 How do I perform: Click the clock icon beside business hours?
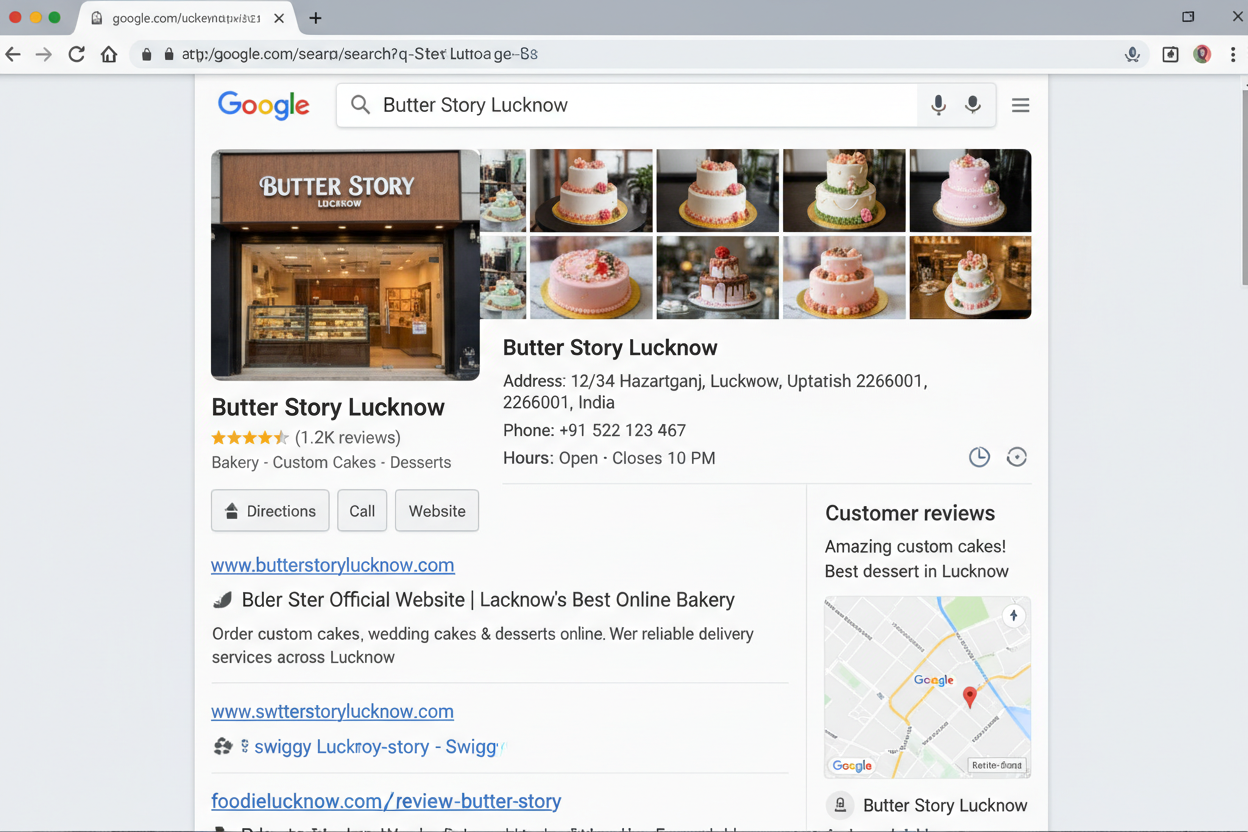tap(979, 456)
